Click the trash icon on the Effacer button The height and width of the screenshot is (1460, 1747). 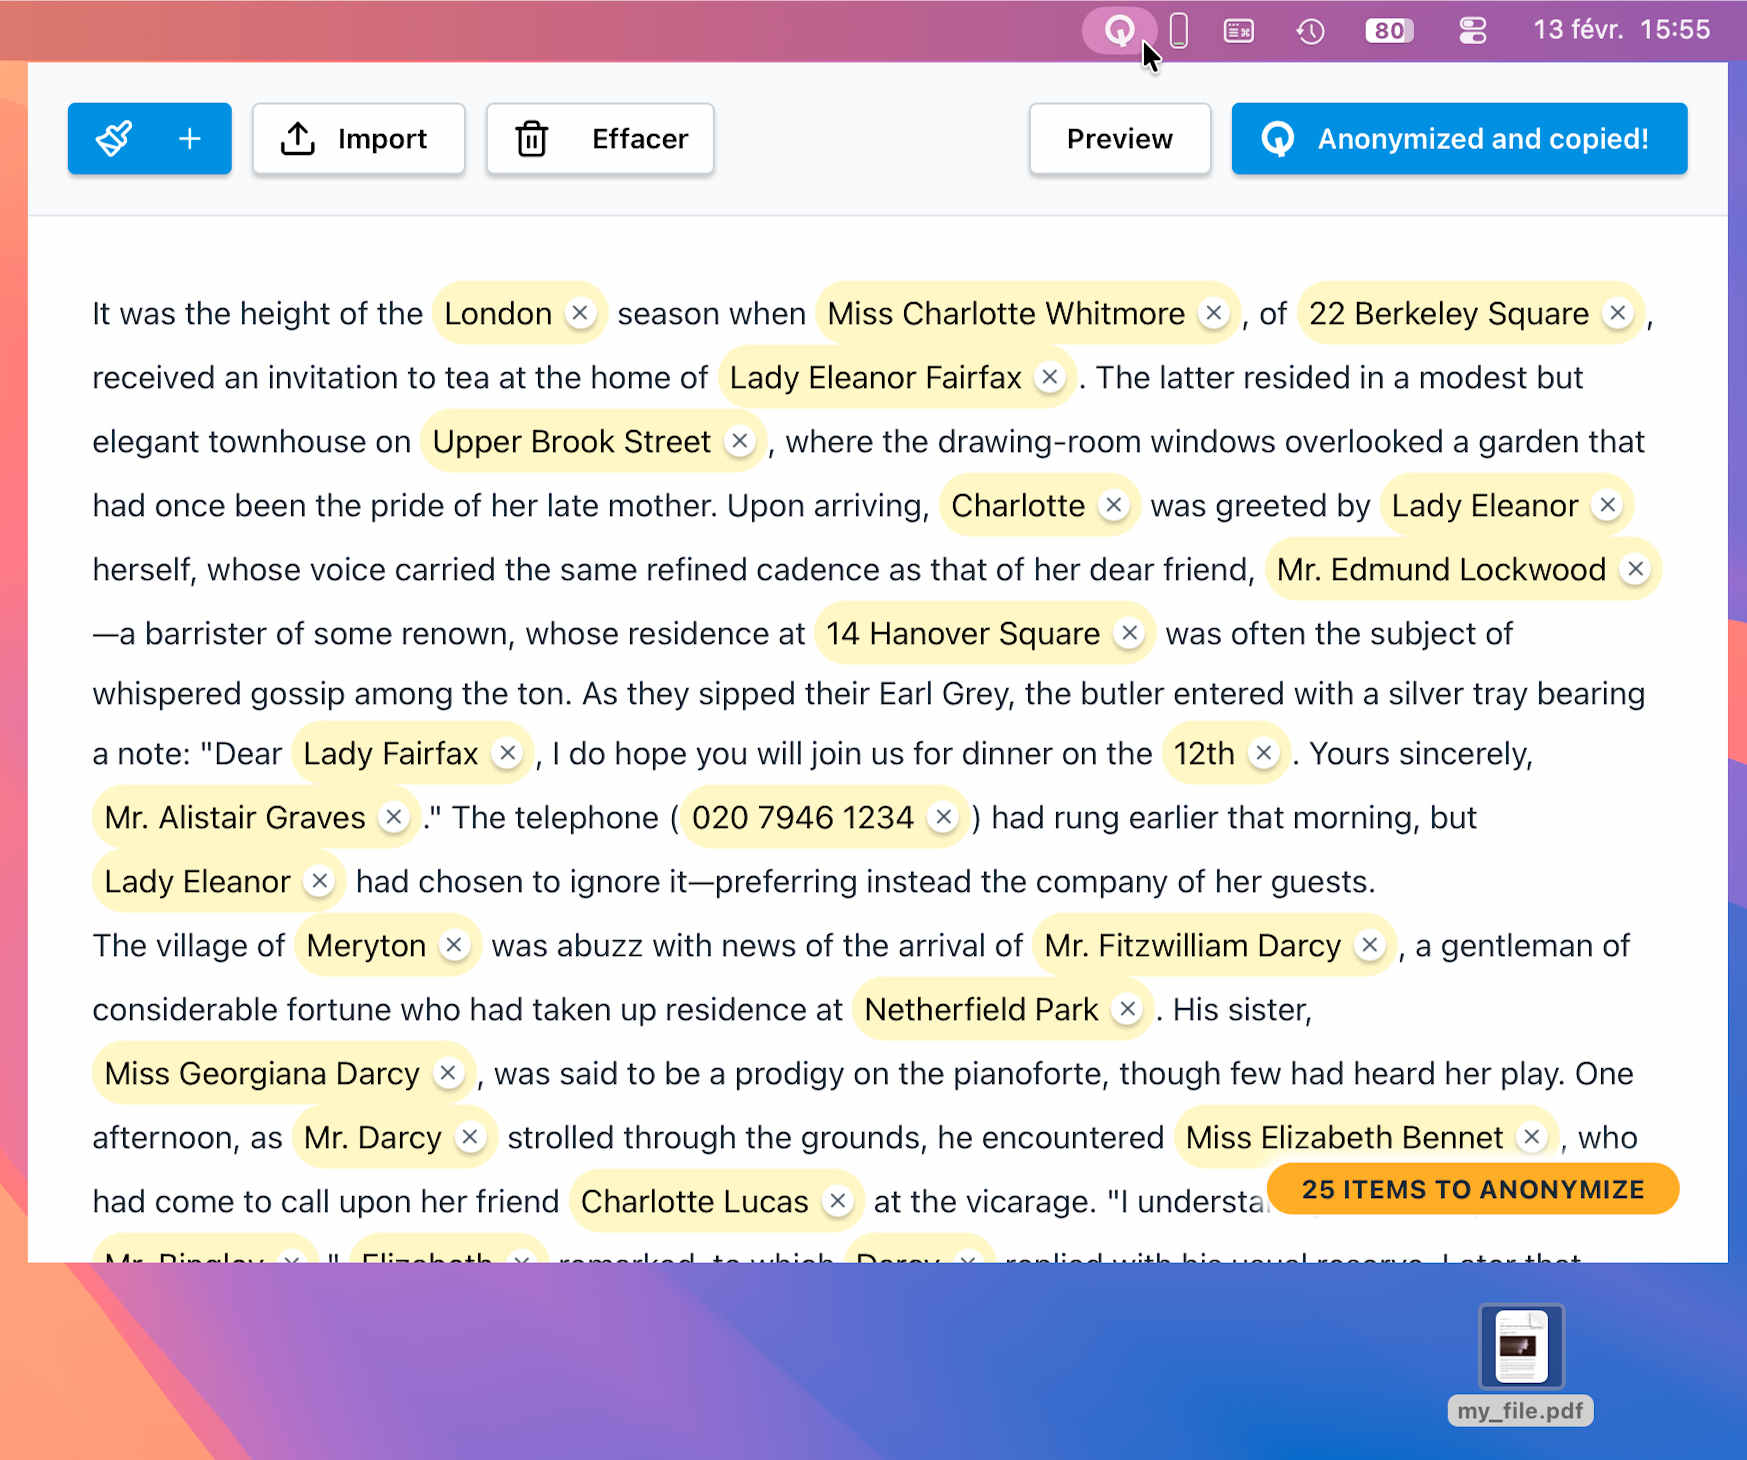pyautogui.click(x=531, y=138)
